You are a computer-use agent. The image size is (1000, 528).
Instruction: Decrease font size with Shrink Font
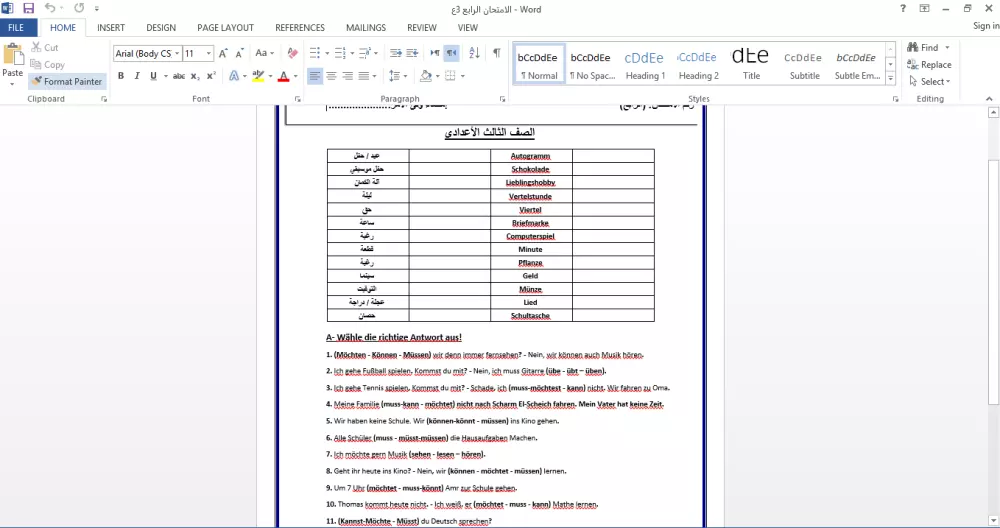(x=239, y=54)
